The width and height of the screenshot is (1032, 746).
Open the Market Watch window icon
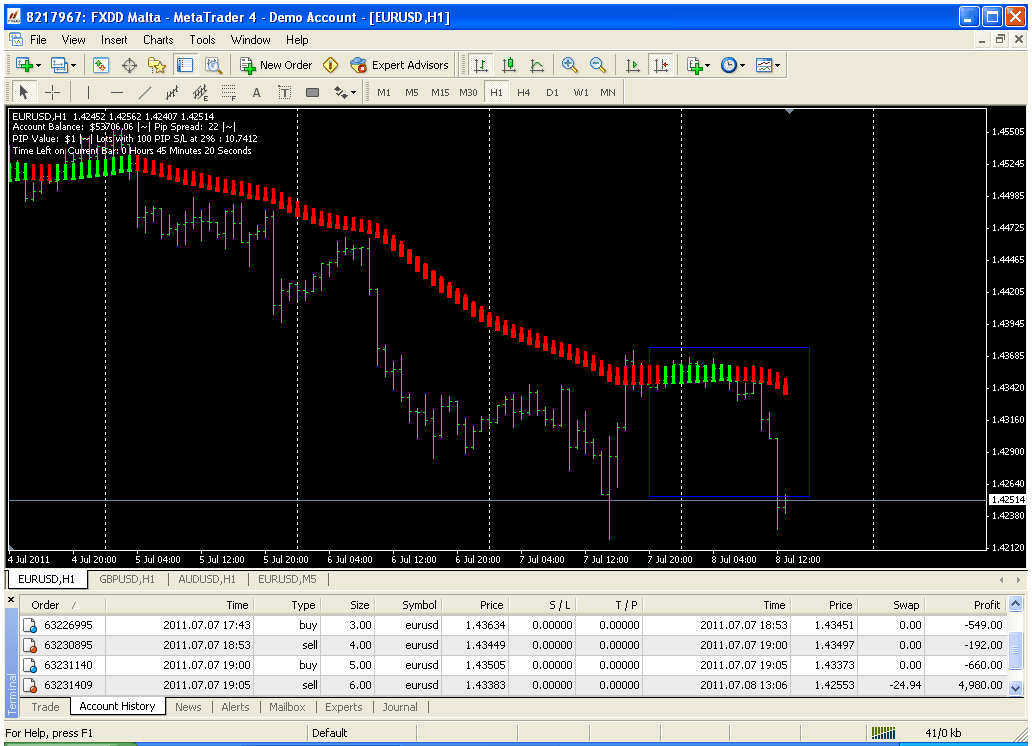(101, 65)
